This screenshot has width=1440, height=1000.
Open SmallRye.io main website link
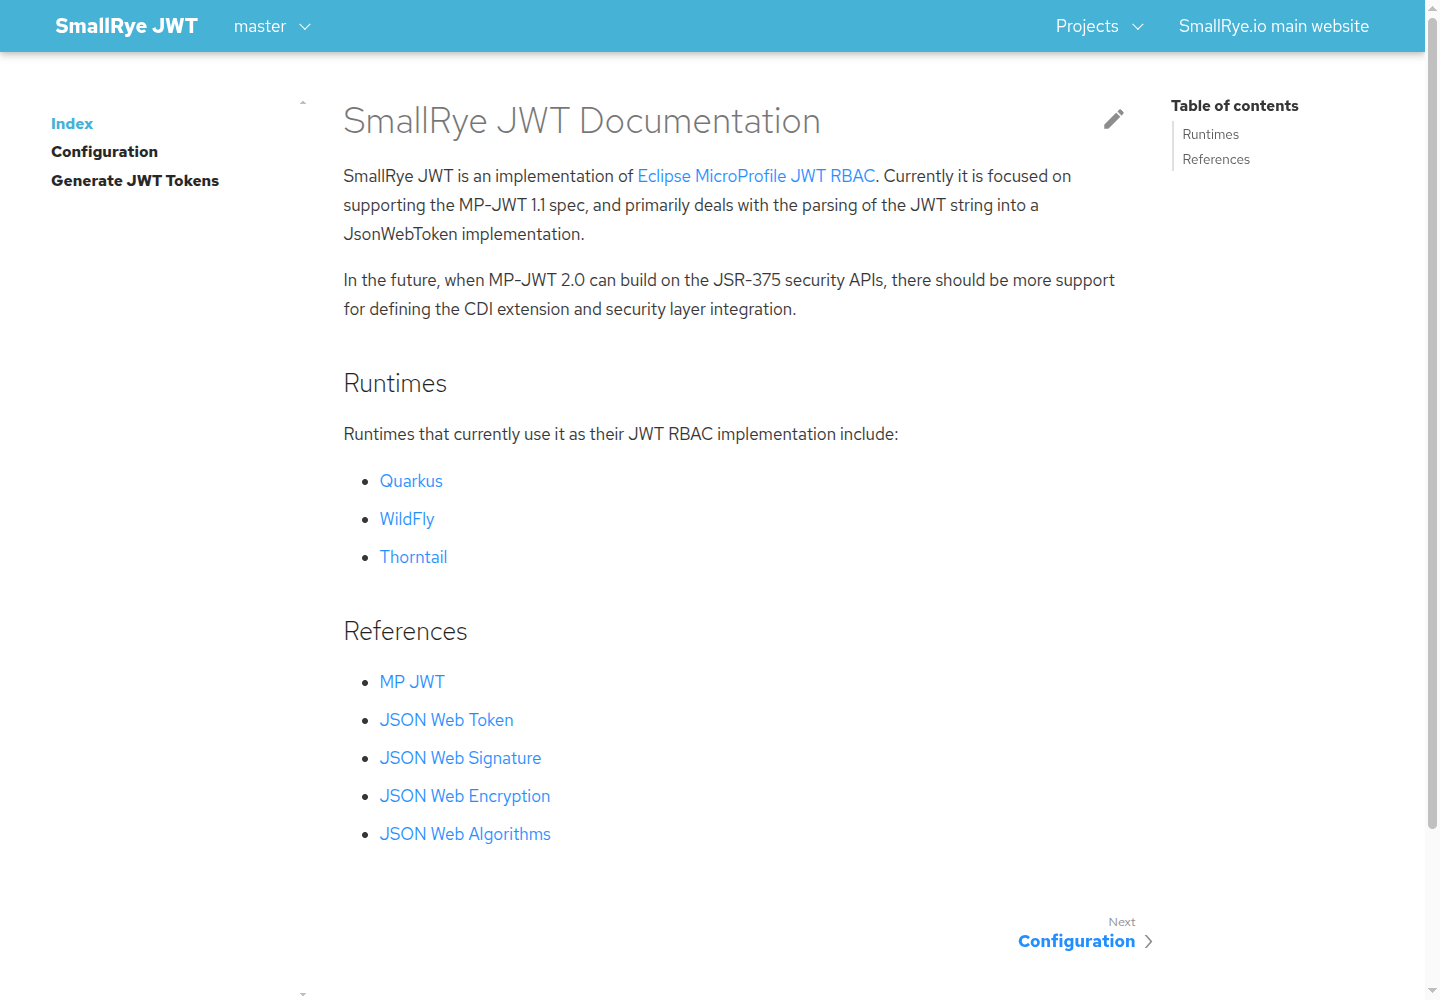click(1273, 26)
